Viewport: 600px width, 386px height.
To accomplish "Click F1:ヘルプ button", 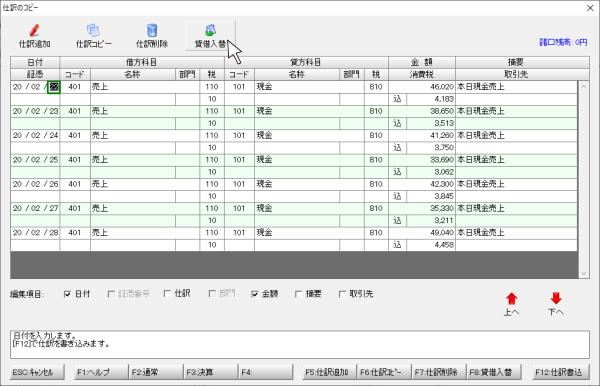I will [x=101, y=372].
